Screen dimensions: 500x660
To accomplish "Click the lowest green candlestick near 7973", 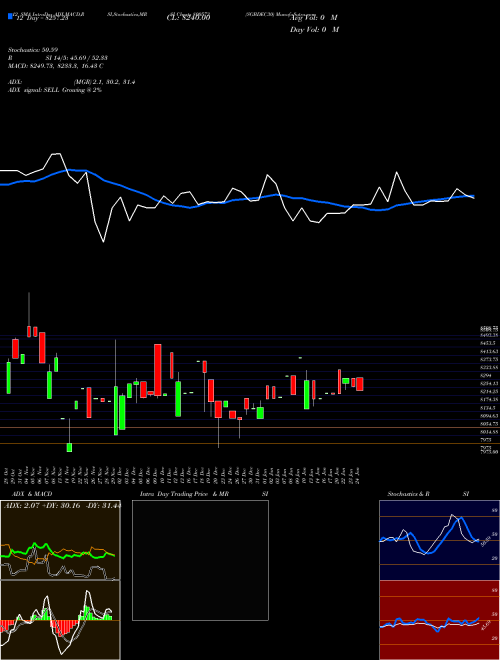I will pos(69,447).
